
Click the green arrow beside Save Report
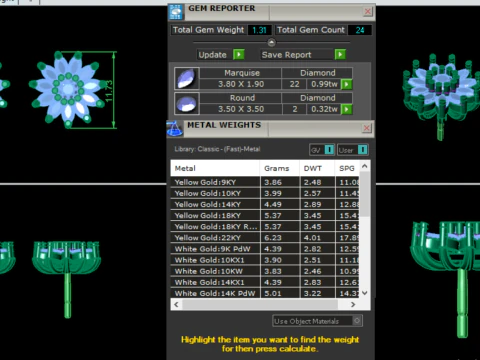tap(340, 54)
